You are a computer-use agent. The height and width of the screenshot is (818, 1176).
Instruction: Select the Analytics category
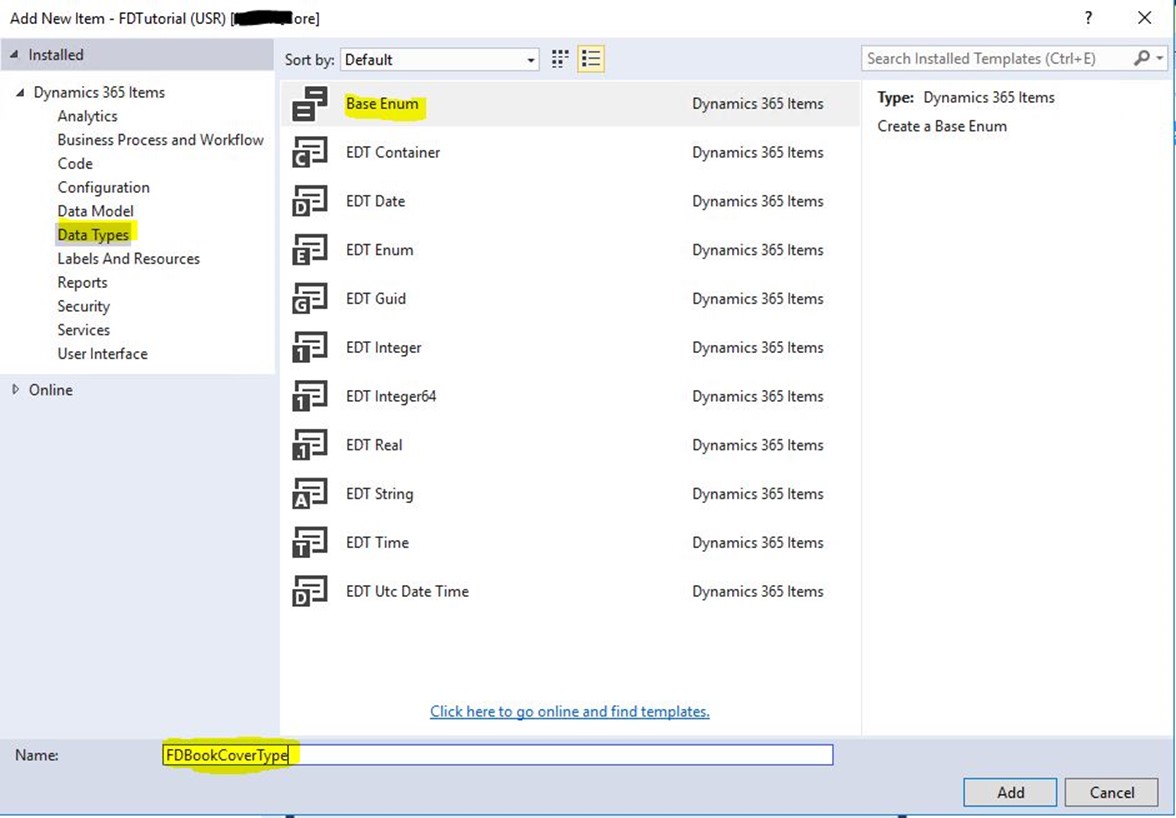tap(87, 116)
